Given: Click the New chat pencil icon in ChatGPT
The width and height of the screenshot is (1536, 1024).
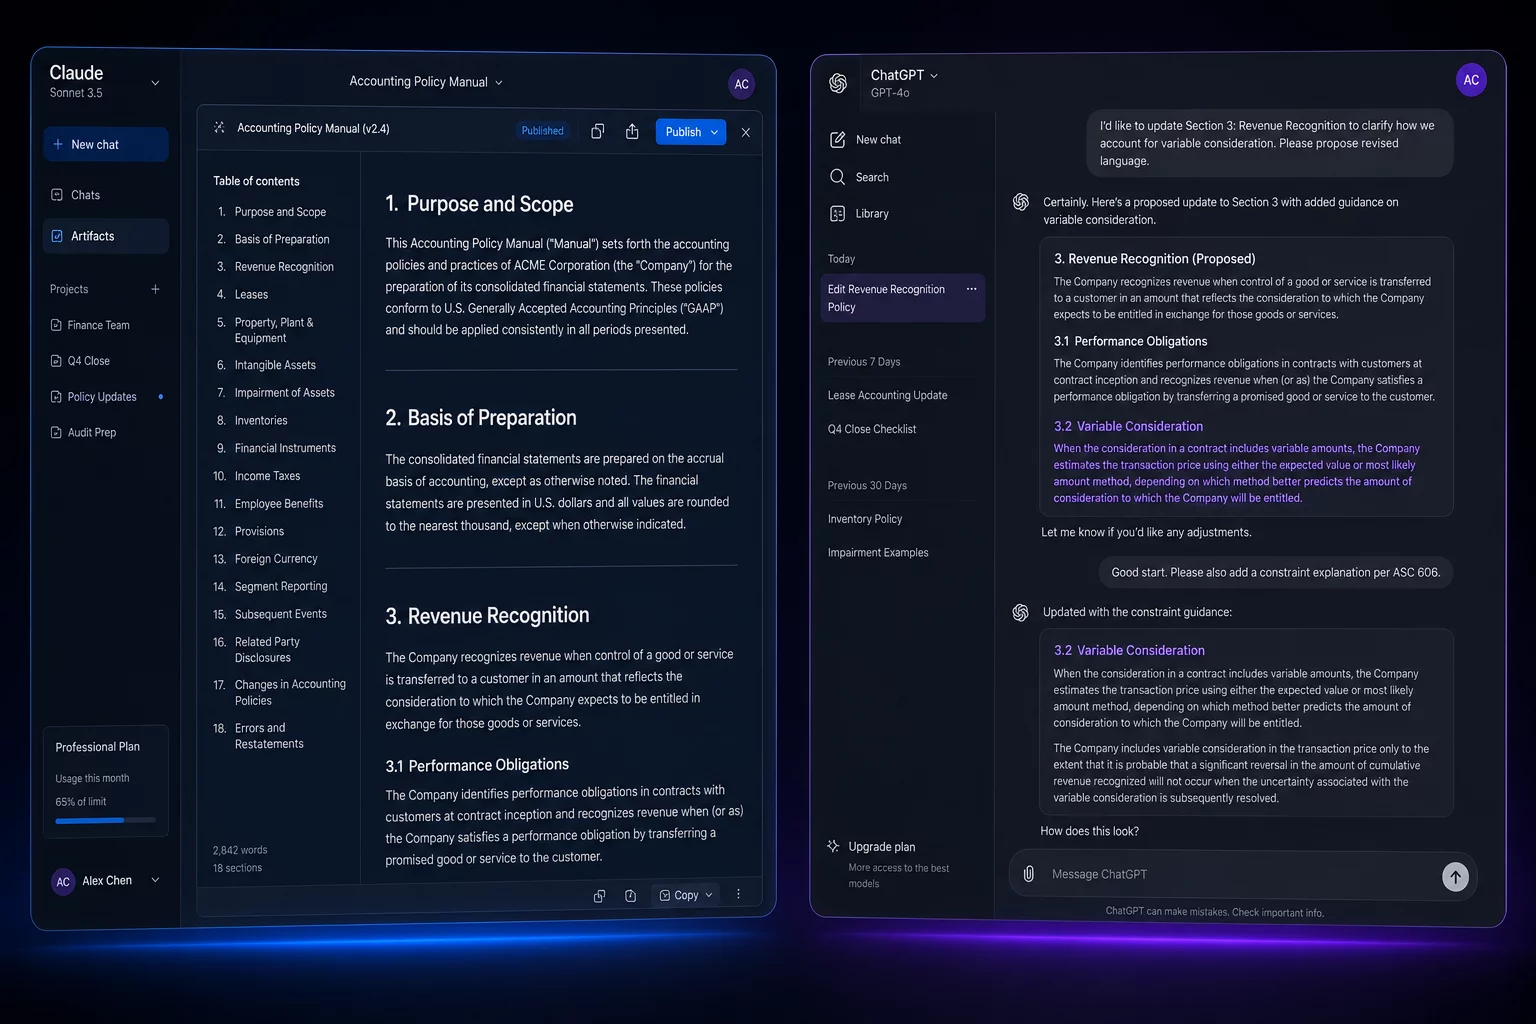Looking at the screenshot, I should tap(838, 140).
